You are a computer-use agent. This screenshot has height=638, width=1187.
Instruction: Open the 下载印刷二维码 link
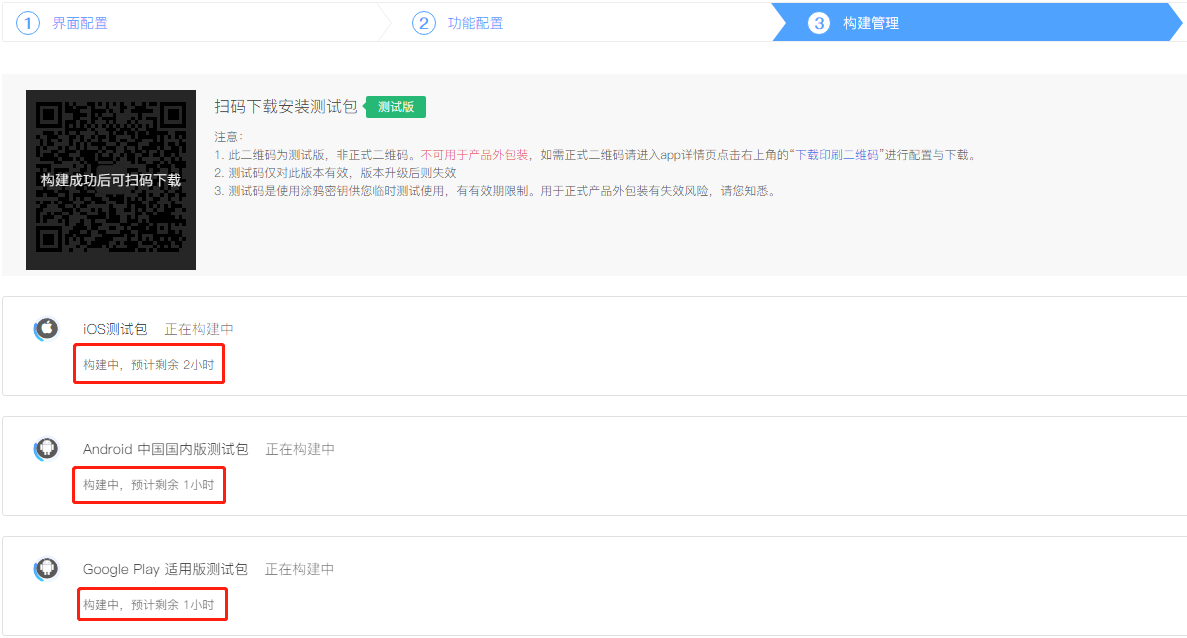click(x=837, y=155)
